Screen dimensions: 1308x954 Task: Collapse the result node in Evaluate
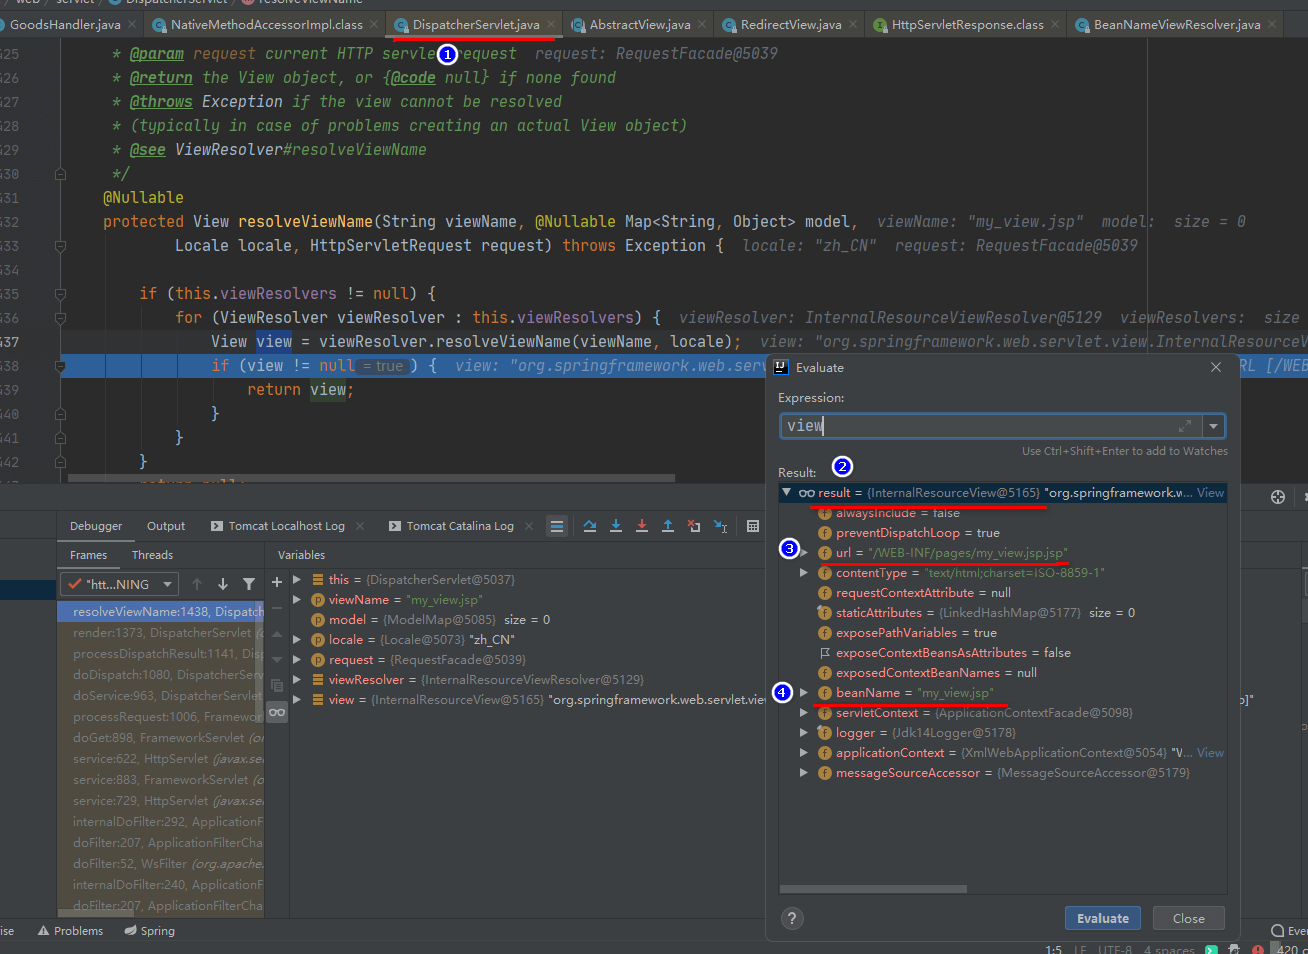[x=787, y=492]
